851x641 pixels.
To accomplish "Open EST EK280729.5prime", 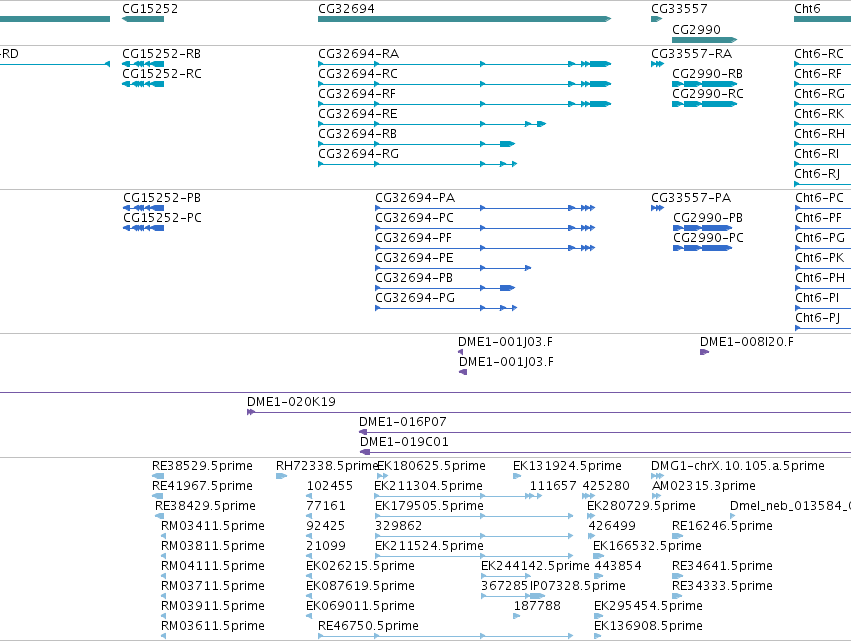I will [x=642, y=506].
